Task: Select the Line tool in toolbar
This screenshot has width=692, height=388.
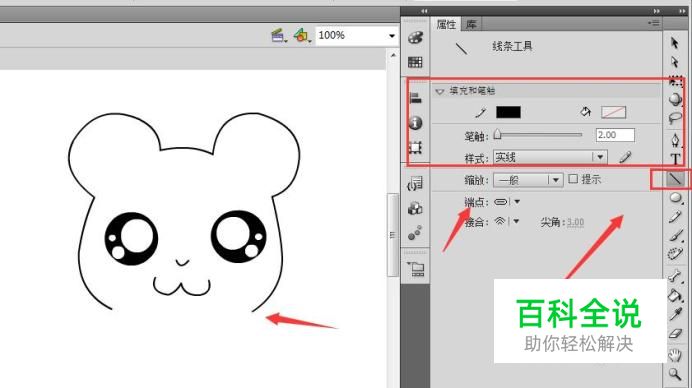Action: [x=675, y=179]
